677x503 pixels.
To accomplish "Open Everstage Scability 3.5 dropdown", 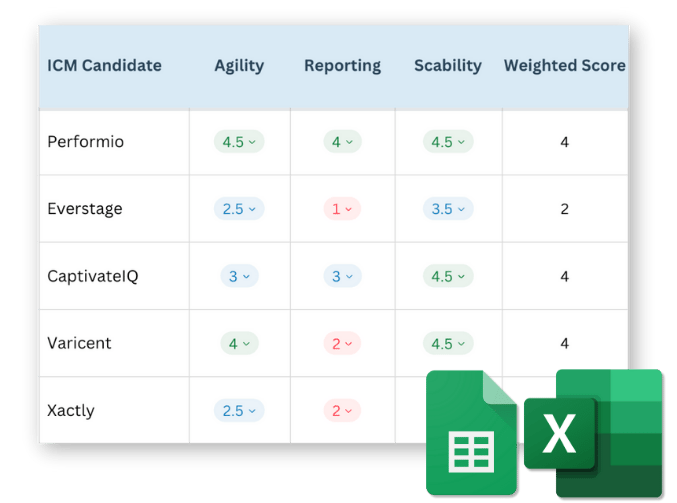I will tap(447, 209).
